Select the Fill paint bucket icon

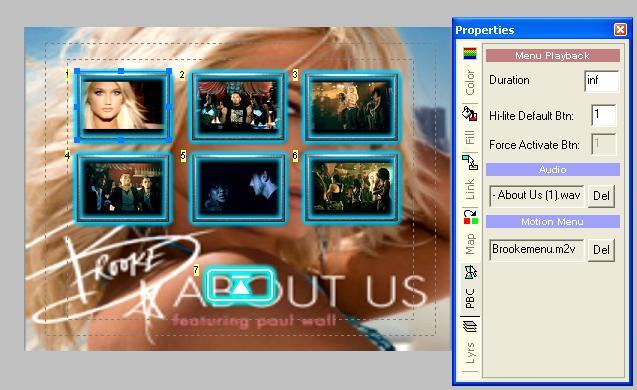pyautogui.click(x=470, y=114)
